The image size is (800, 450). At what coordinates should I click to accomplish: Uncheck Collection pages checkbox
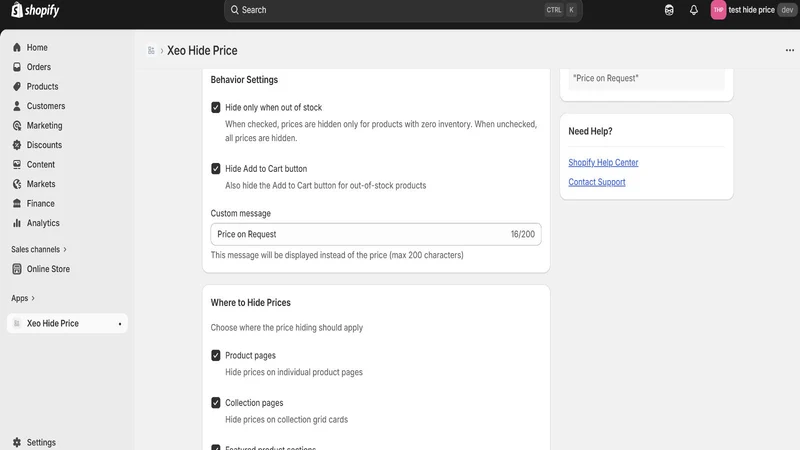click(x=216, y=403)
